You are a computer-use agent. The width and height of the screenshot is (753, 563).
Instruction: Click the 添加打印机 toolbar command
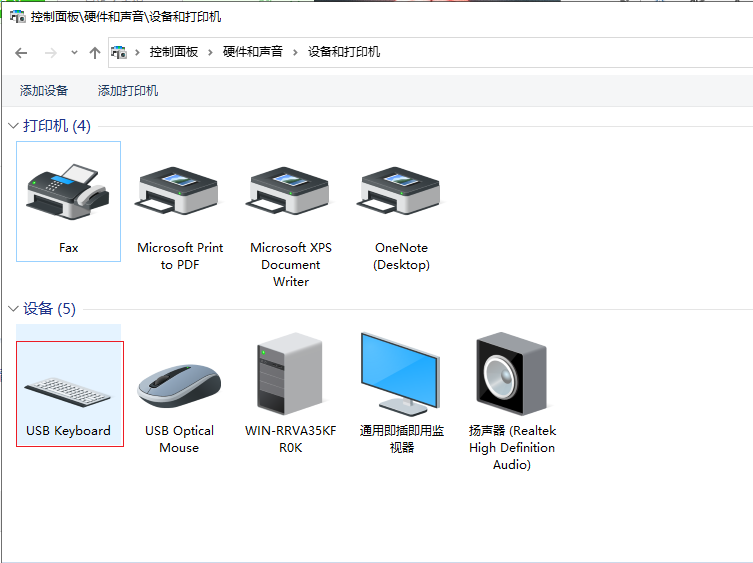point(128,91)
